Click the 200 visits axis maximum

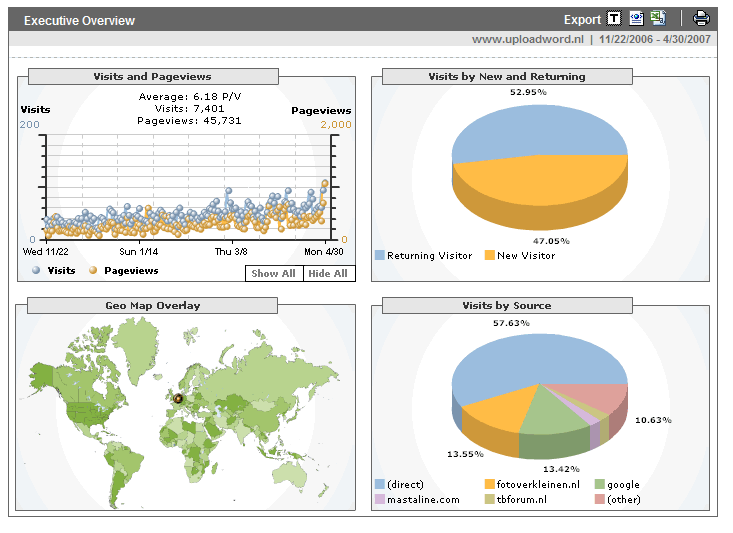[29, 124]
